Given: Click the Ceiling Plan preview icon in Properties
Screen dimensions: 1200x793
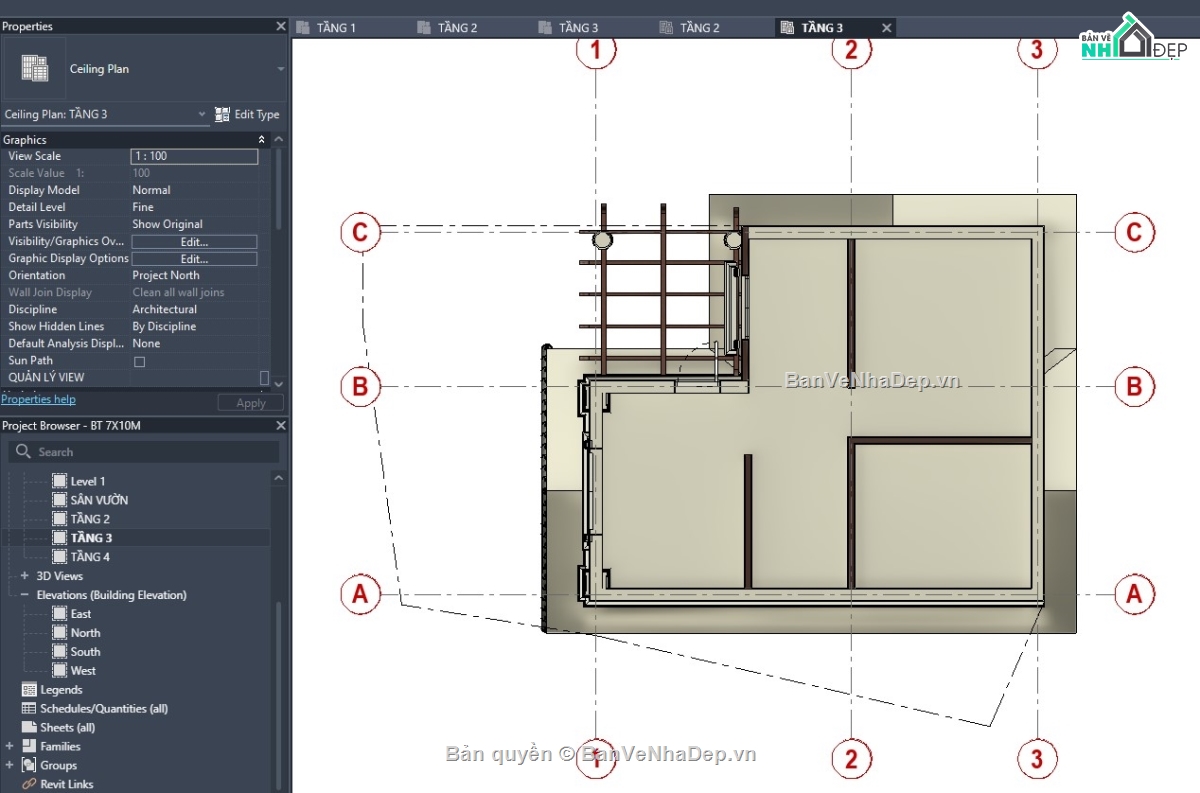Looking at the screenshot, I should tap(34, 66).
